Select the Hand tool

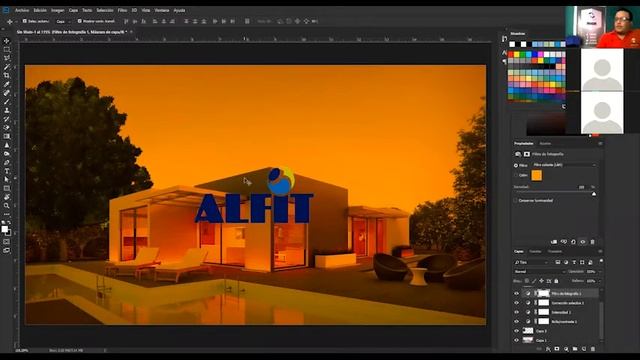tap(7, 197)
